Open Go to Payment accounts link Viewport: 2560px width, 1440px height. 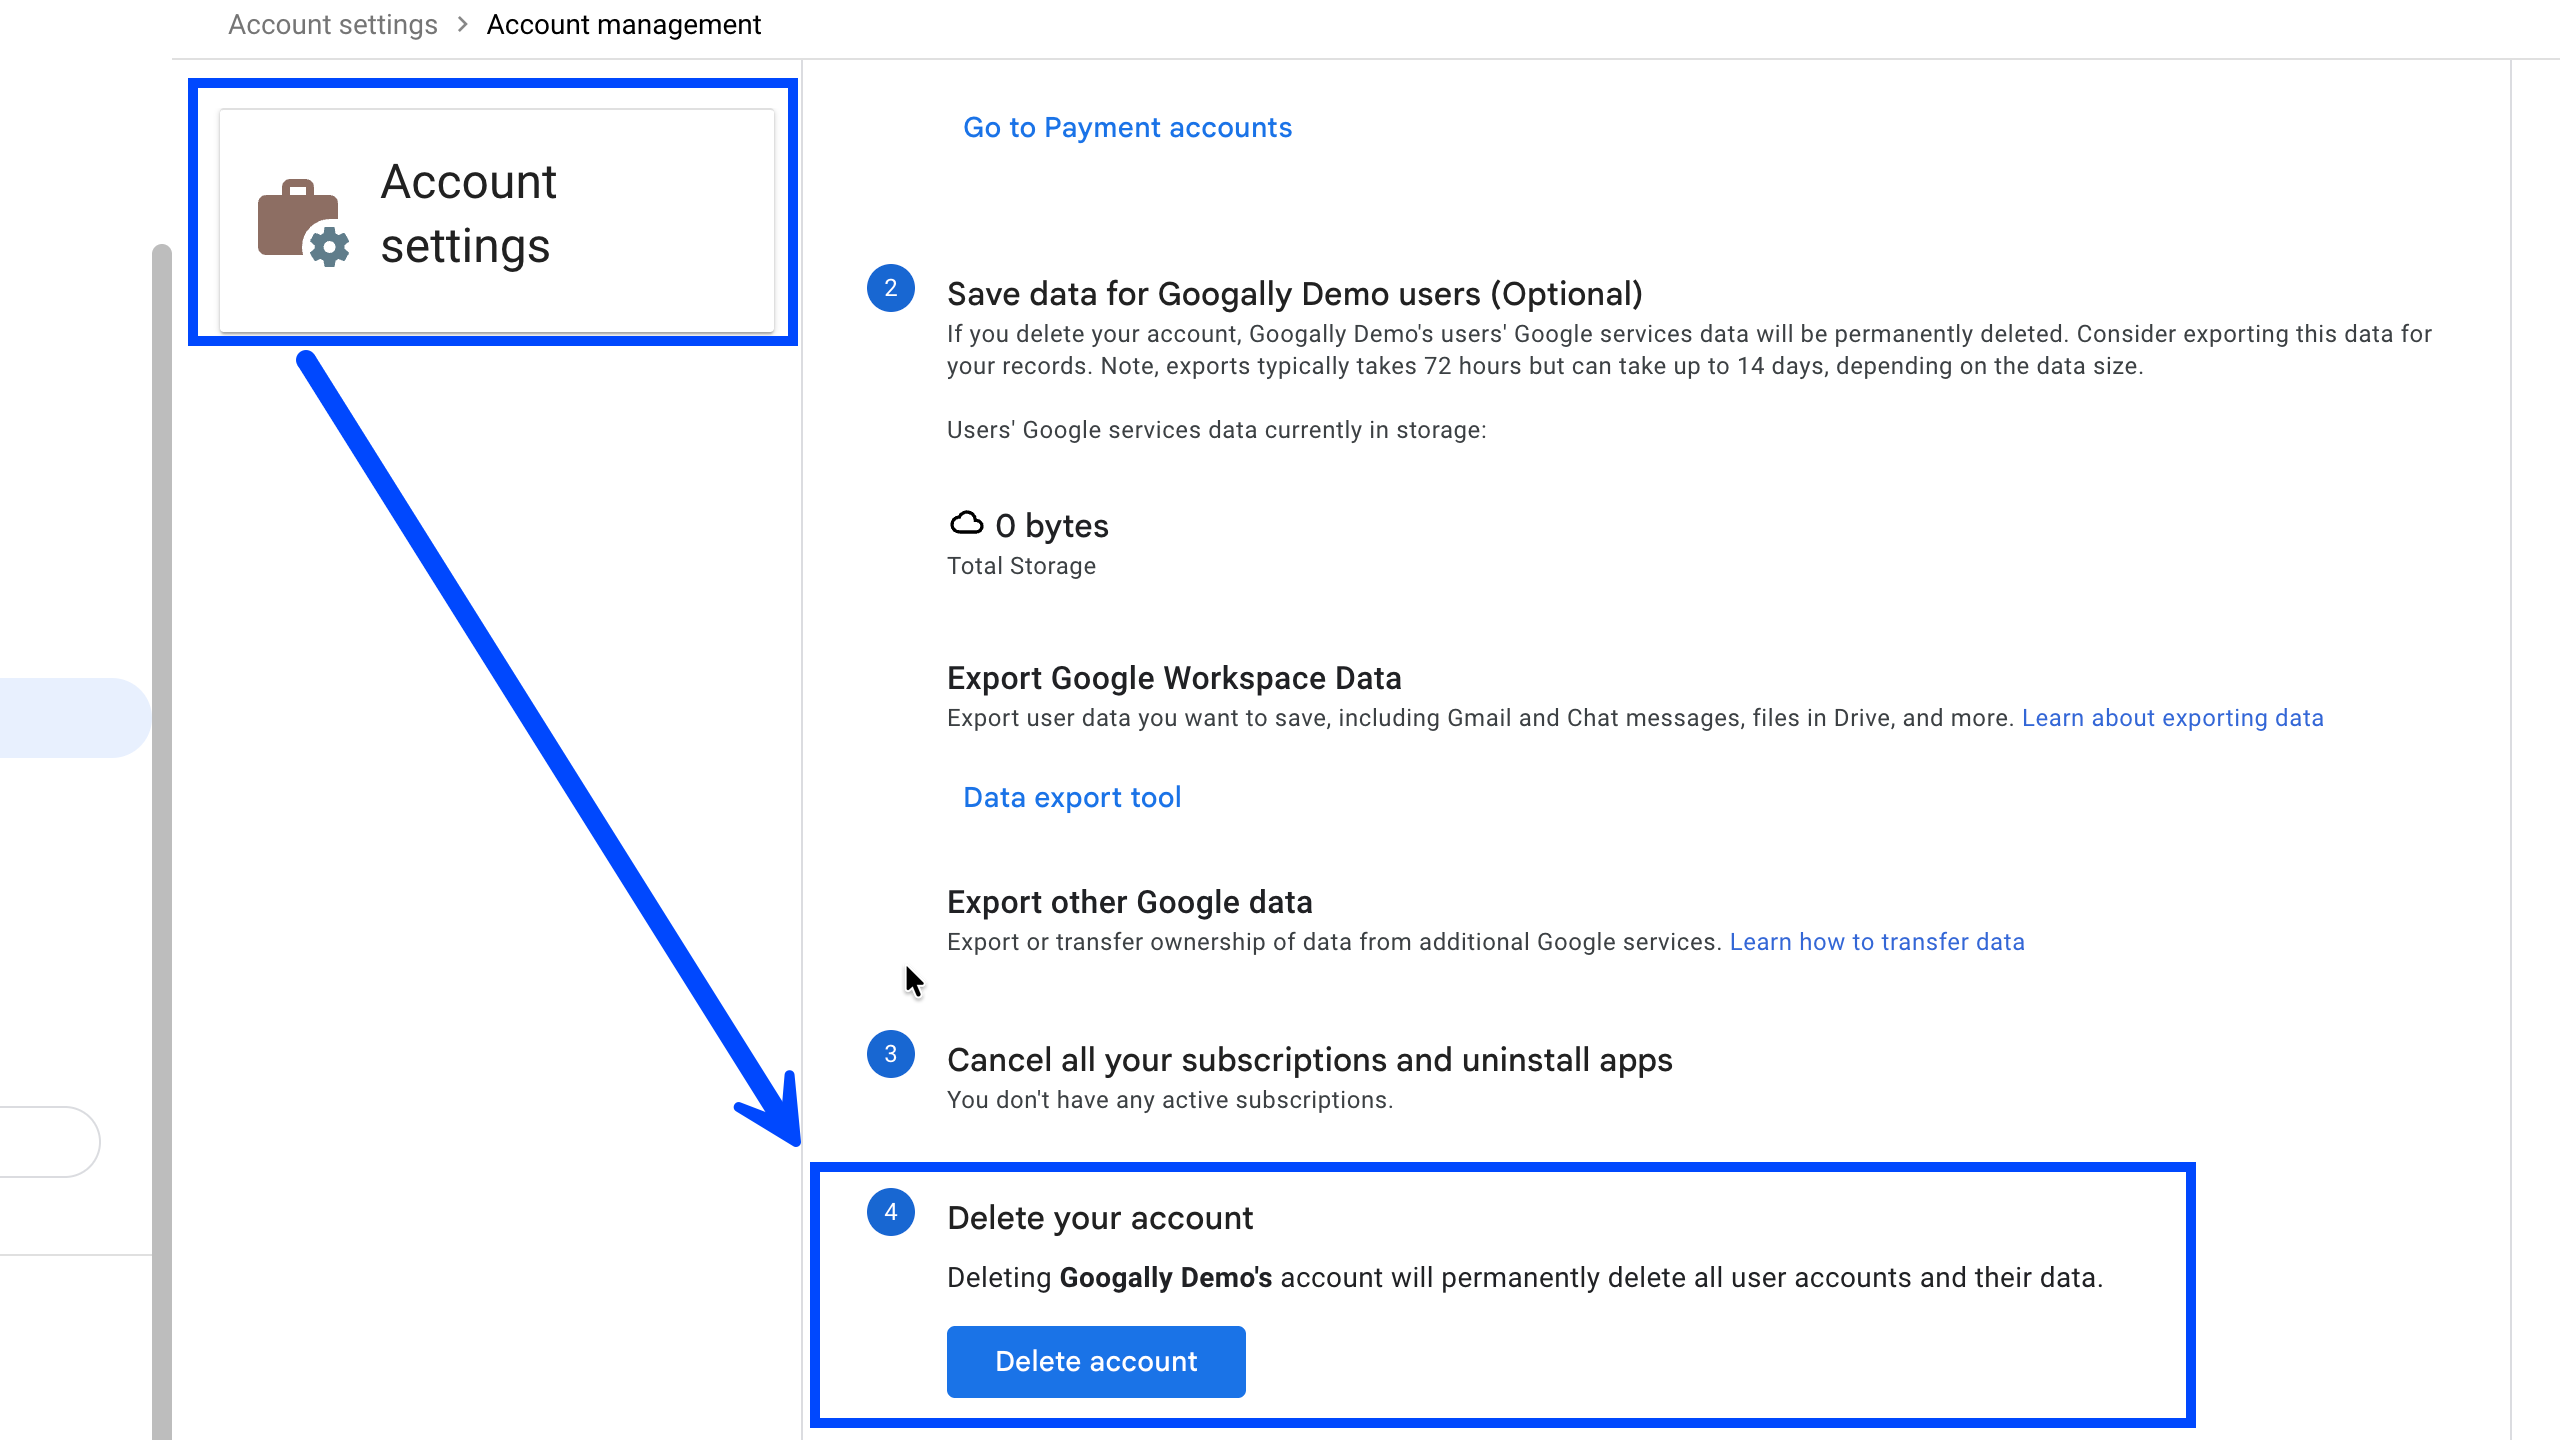click(x=1127, y=128)
